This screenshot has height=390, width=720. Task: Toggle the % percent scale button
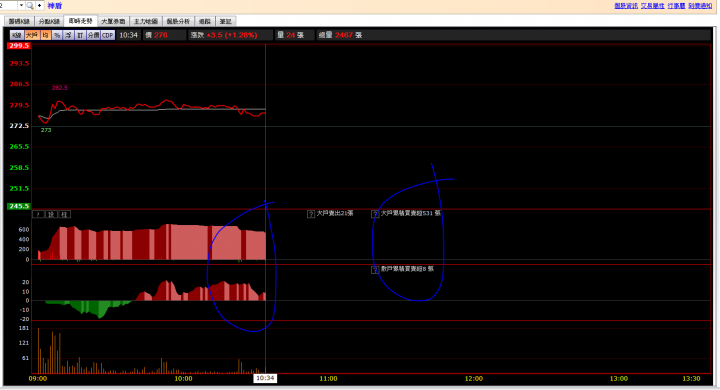tap(57, 35)
